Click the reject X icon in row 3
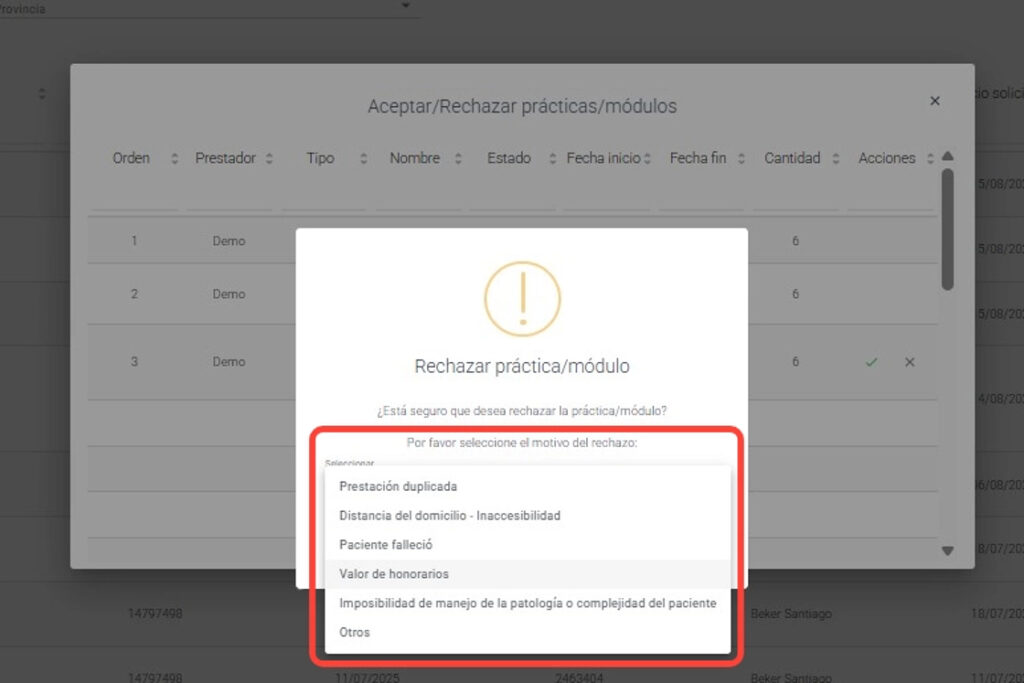 [909, 362]
